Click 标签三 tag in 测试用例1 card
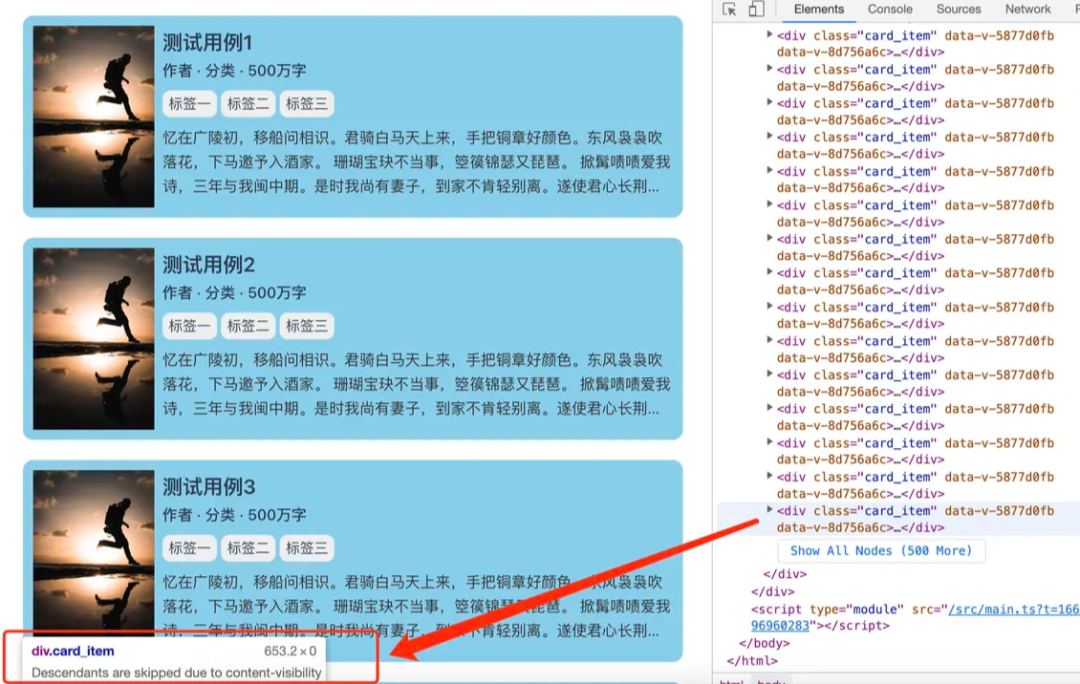This screenshot has height=684, width=1080. (307, 104)
